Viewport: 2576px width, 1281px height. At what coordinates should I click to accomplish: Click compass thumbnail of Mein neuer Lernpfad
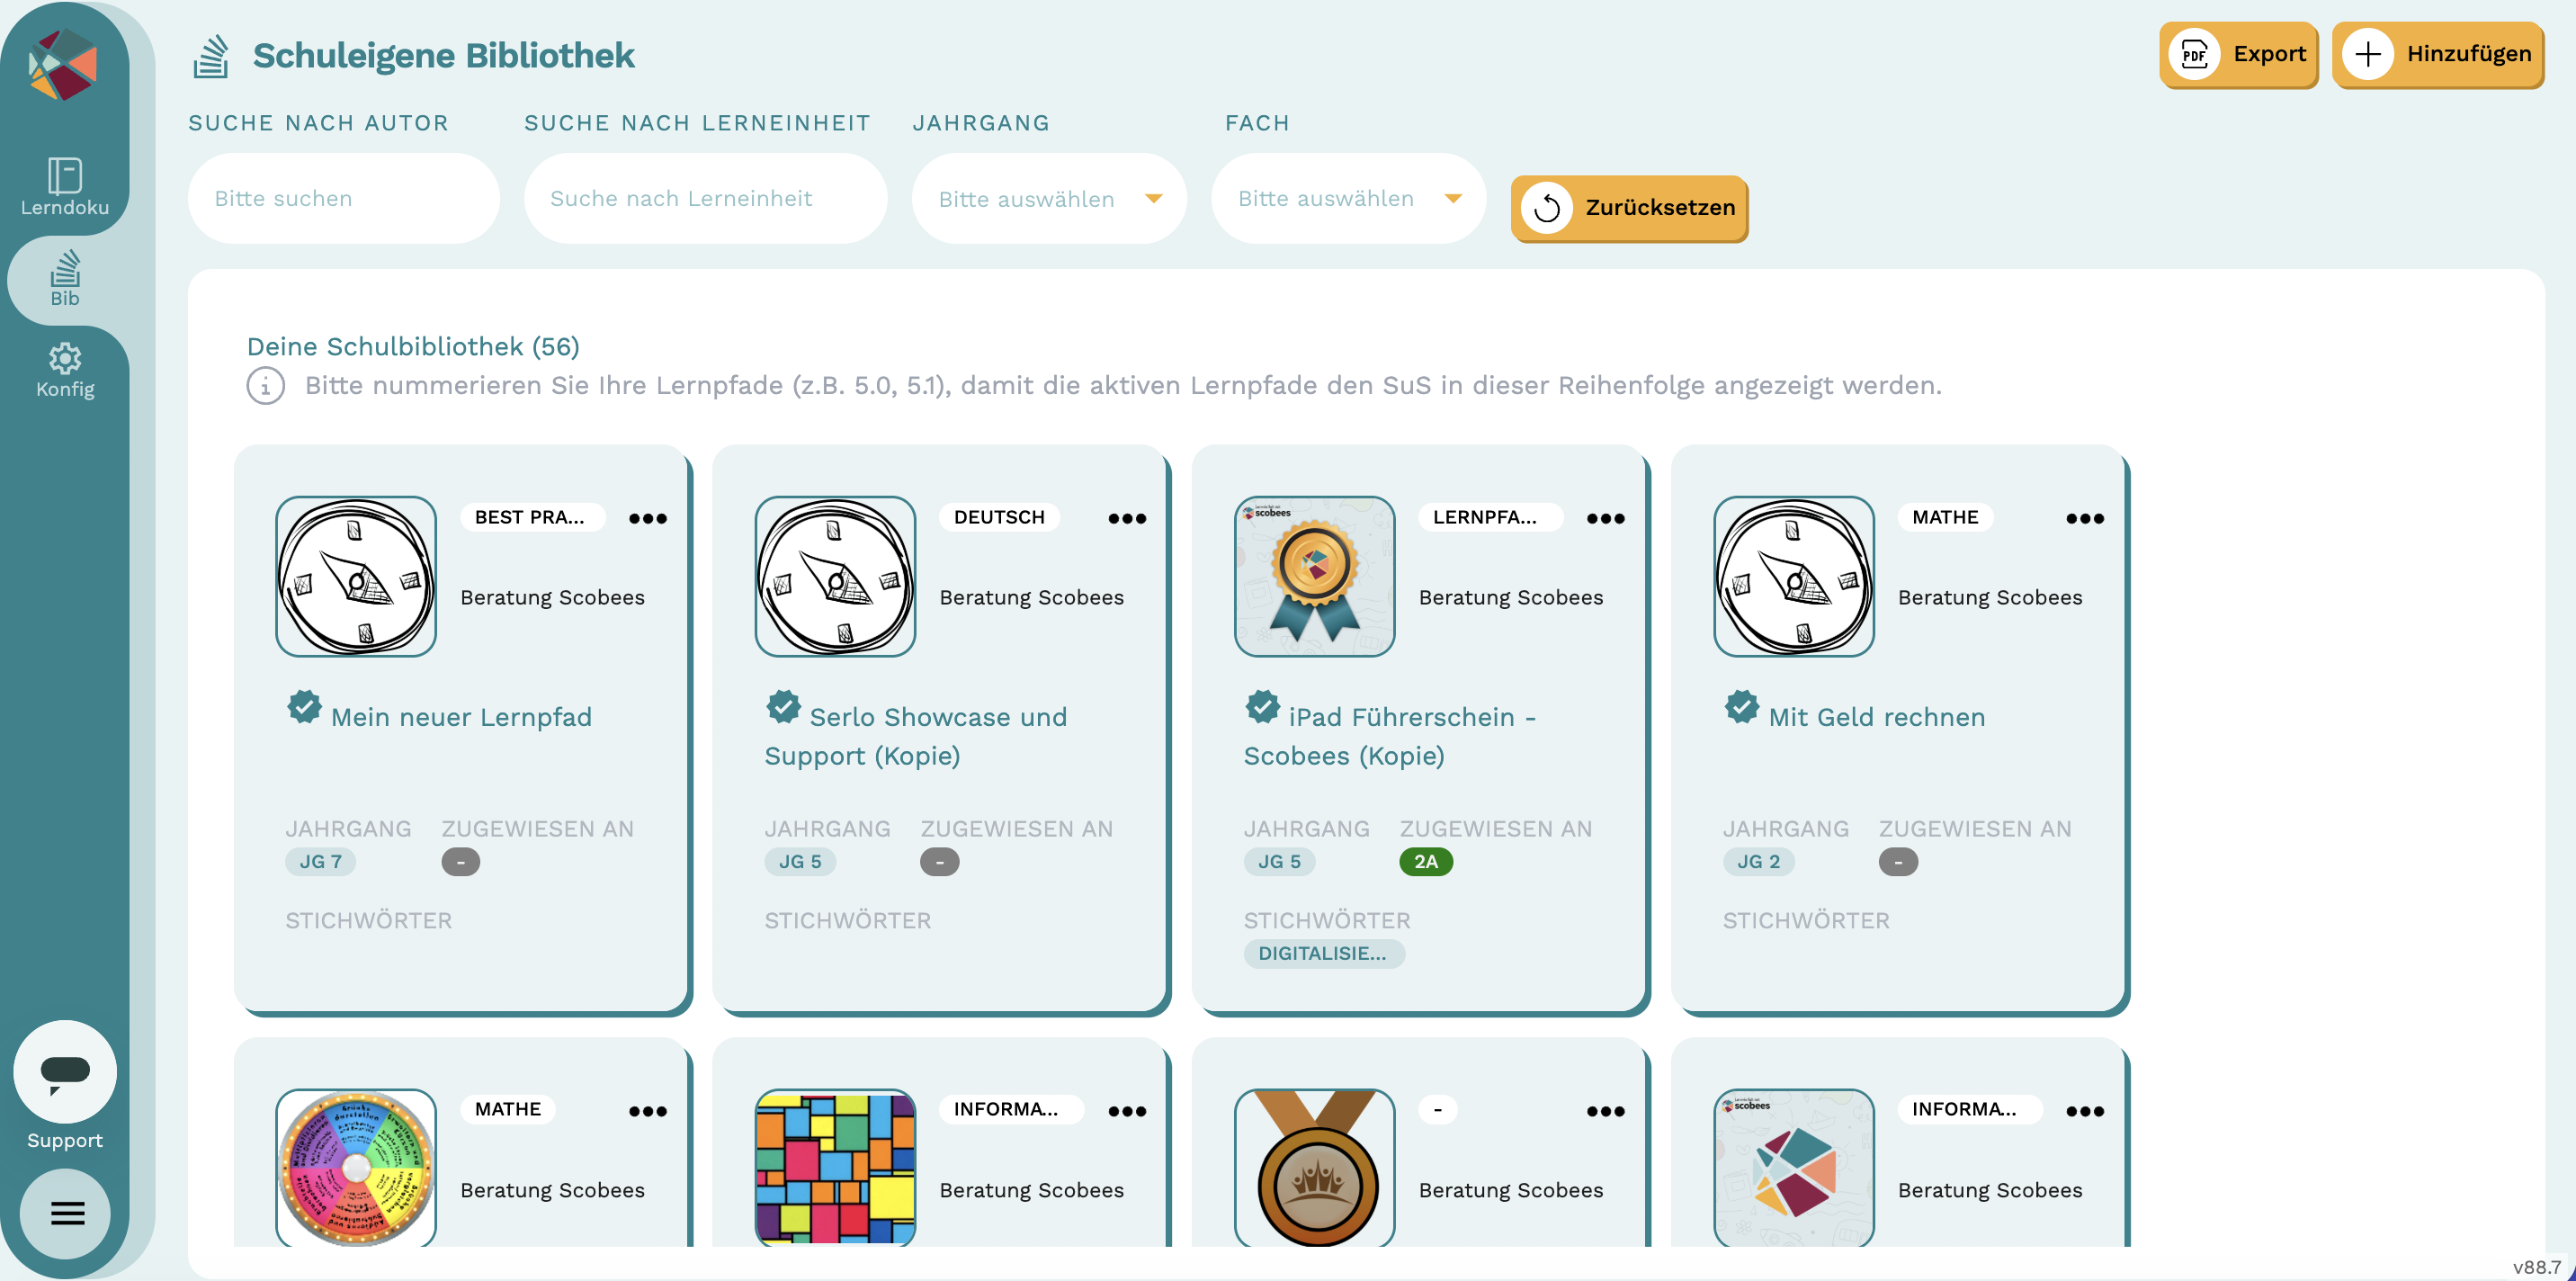pos(356,576)
